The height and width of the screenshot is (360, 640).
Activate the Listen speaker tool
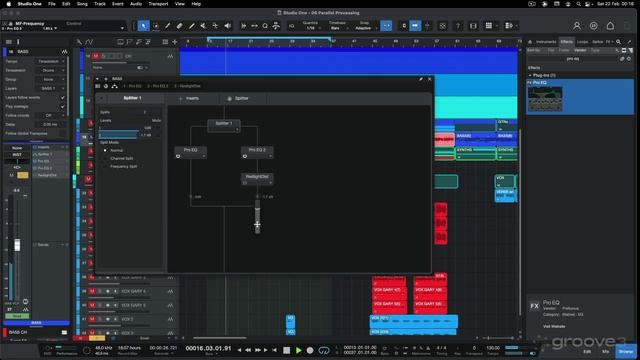(x=227, y=26)
